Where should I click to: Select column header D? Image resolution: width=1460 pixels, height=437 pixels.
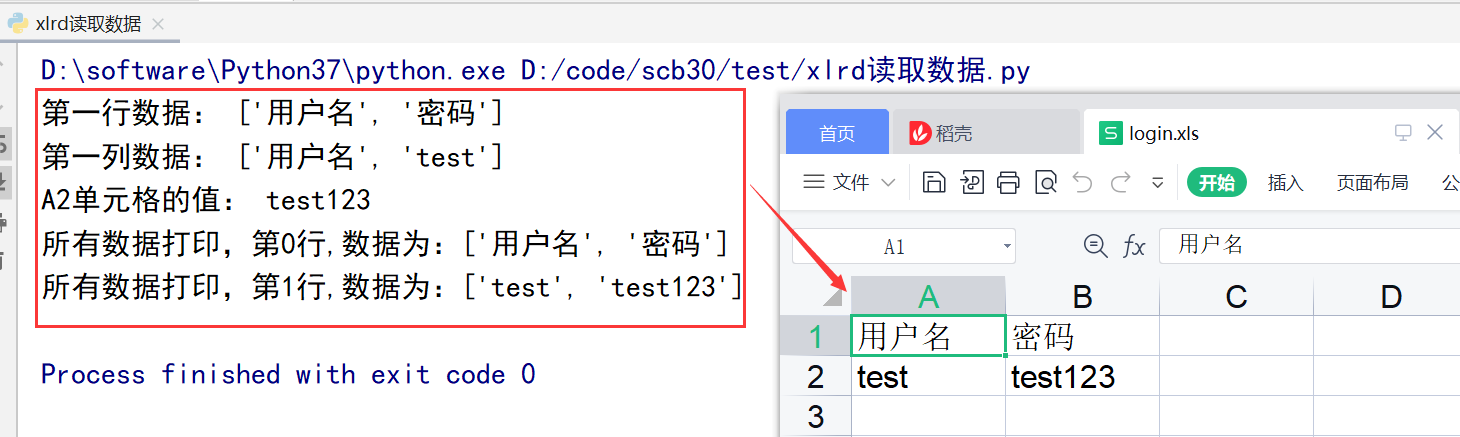click(x=1388, y=297)
